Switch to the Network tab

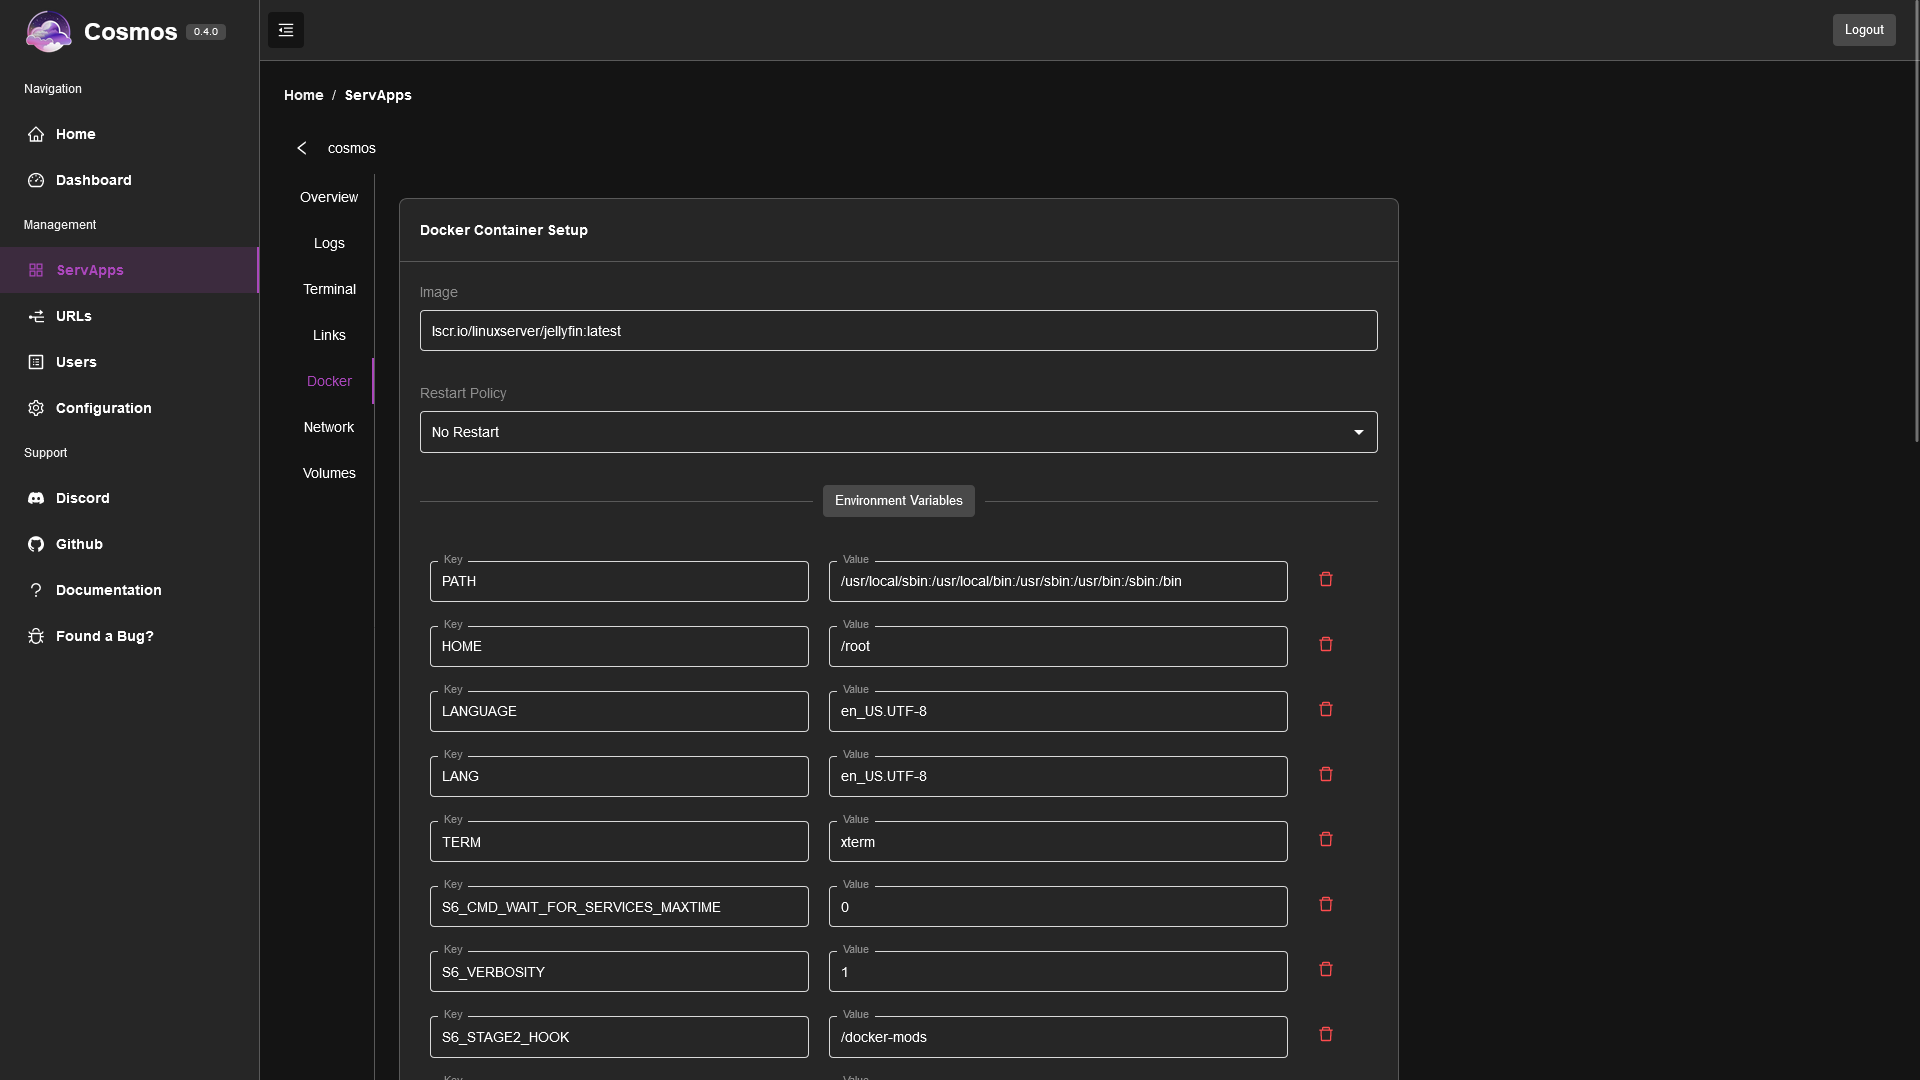click(x=329, y=427)
